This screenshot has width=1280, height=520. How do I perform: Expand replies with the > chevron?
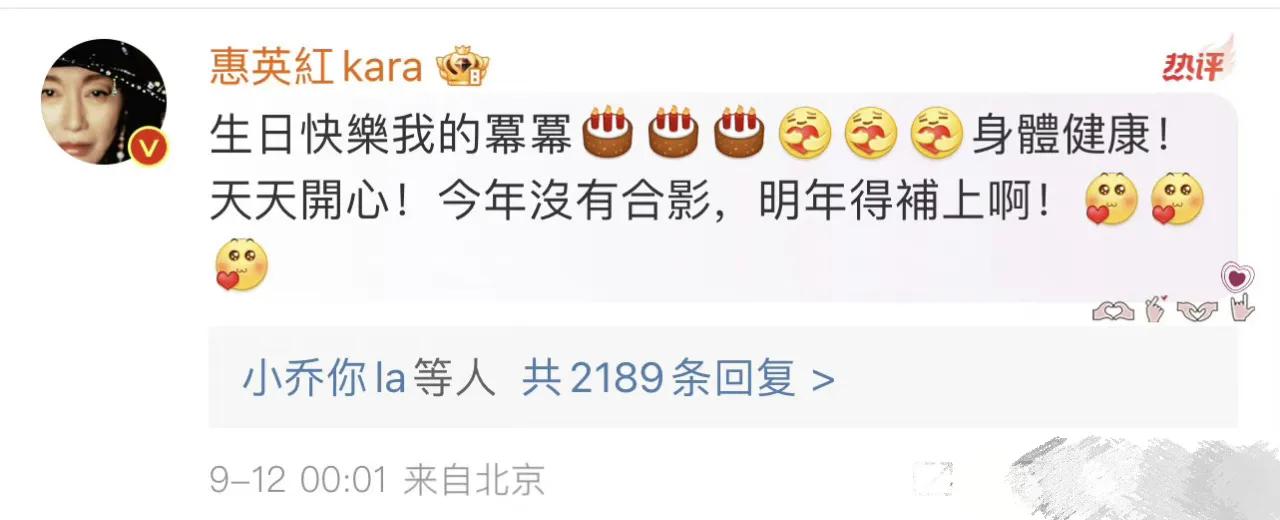click(x=823, y=381)
